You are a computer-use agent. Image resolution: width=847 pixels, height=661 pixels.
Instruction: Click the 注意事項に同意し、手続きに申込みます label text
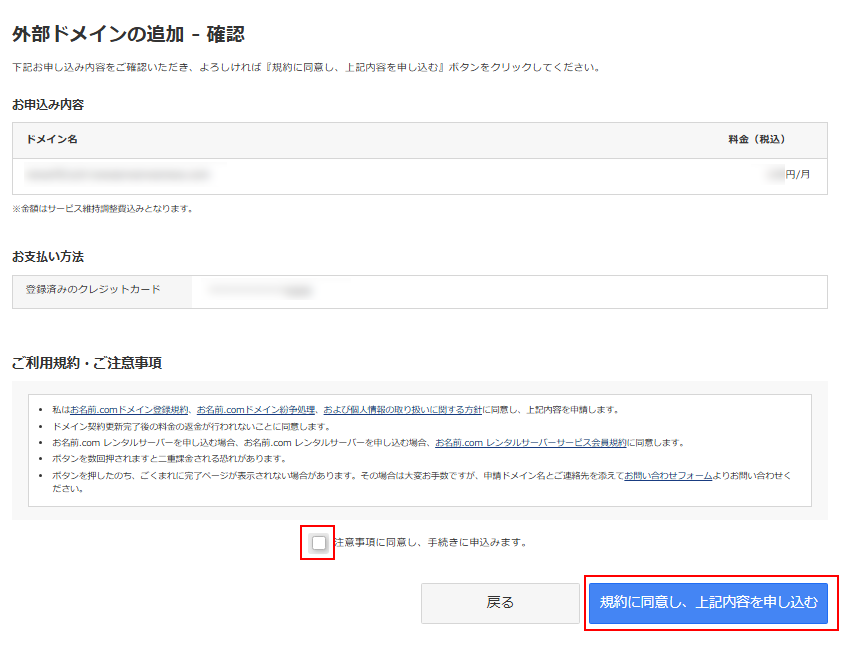(430, 543)
